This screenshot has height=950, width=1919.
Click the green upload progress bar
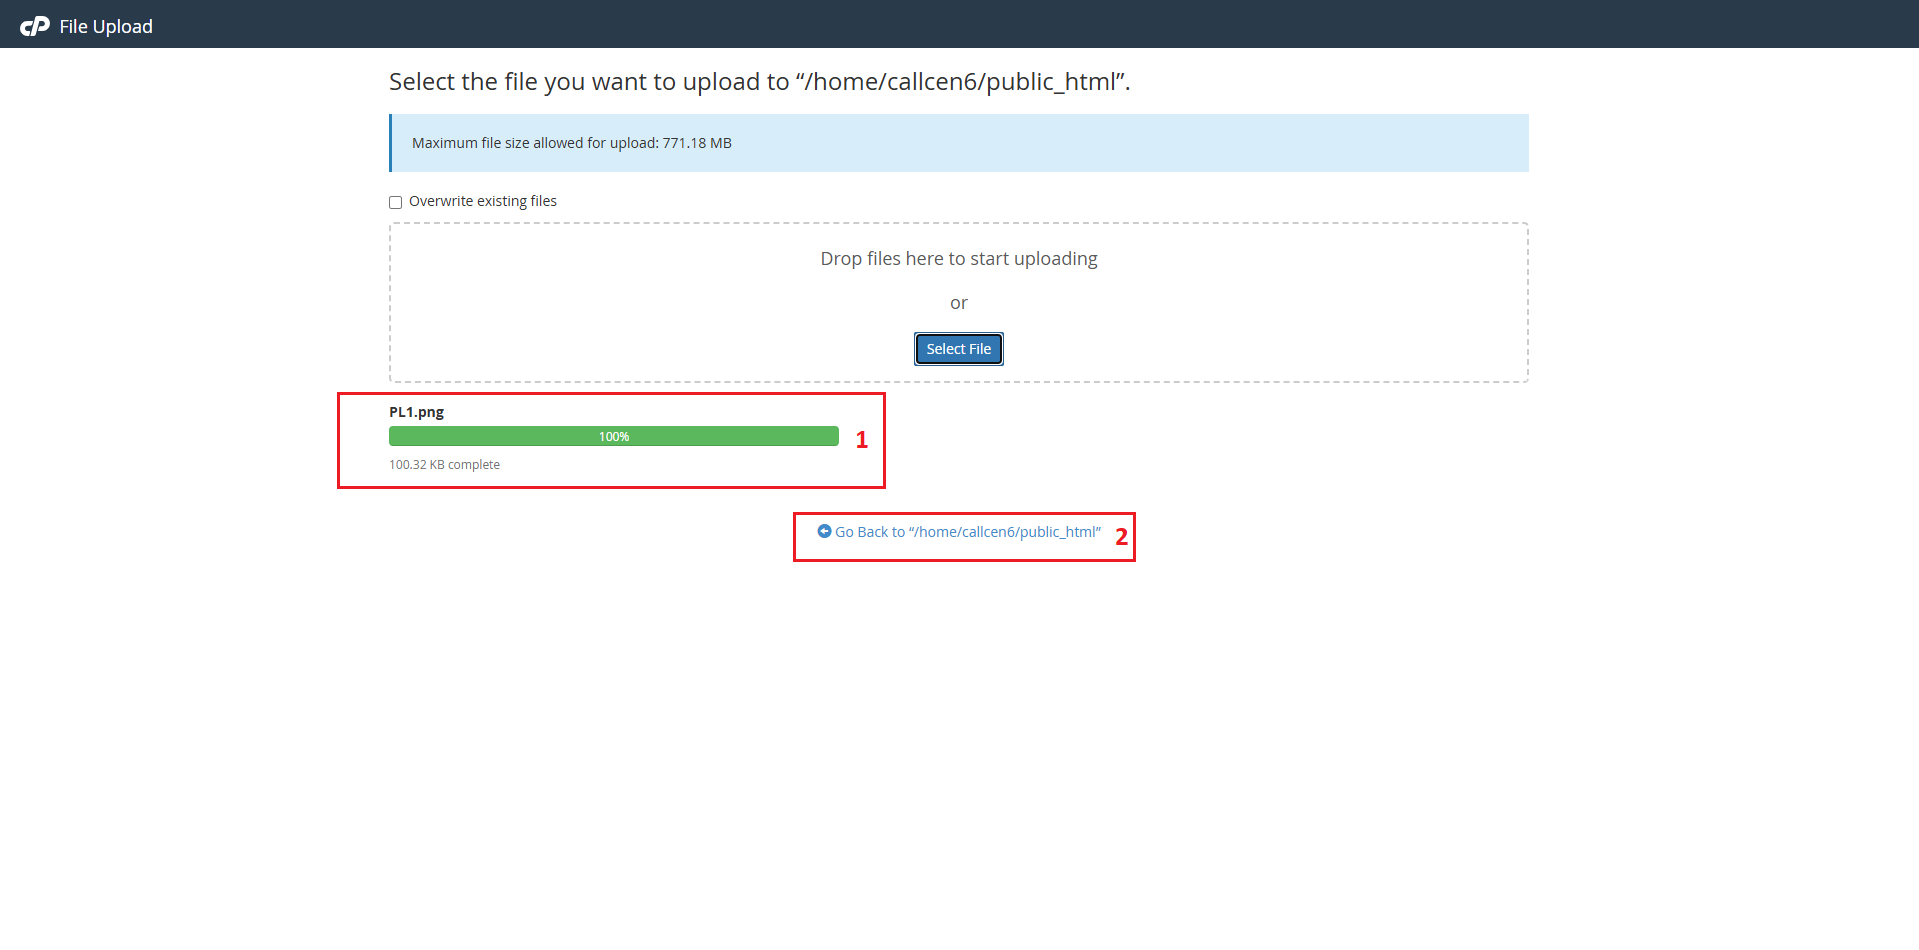(500, 436)
